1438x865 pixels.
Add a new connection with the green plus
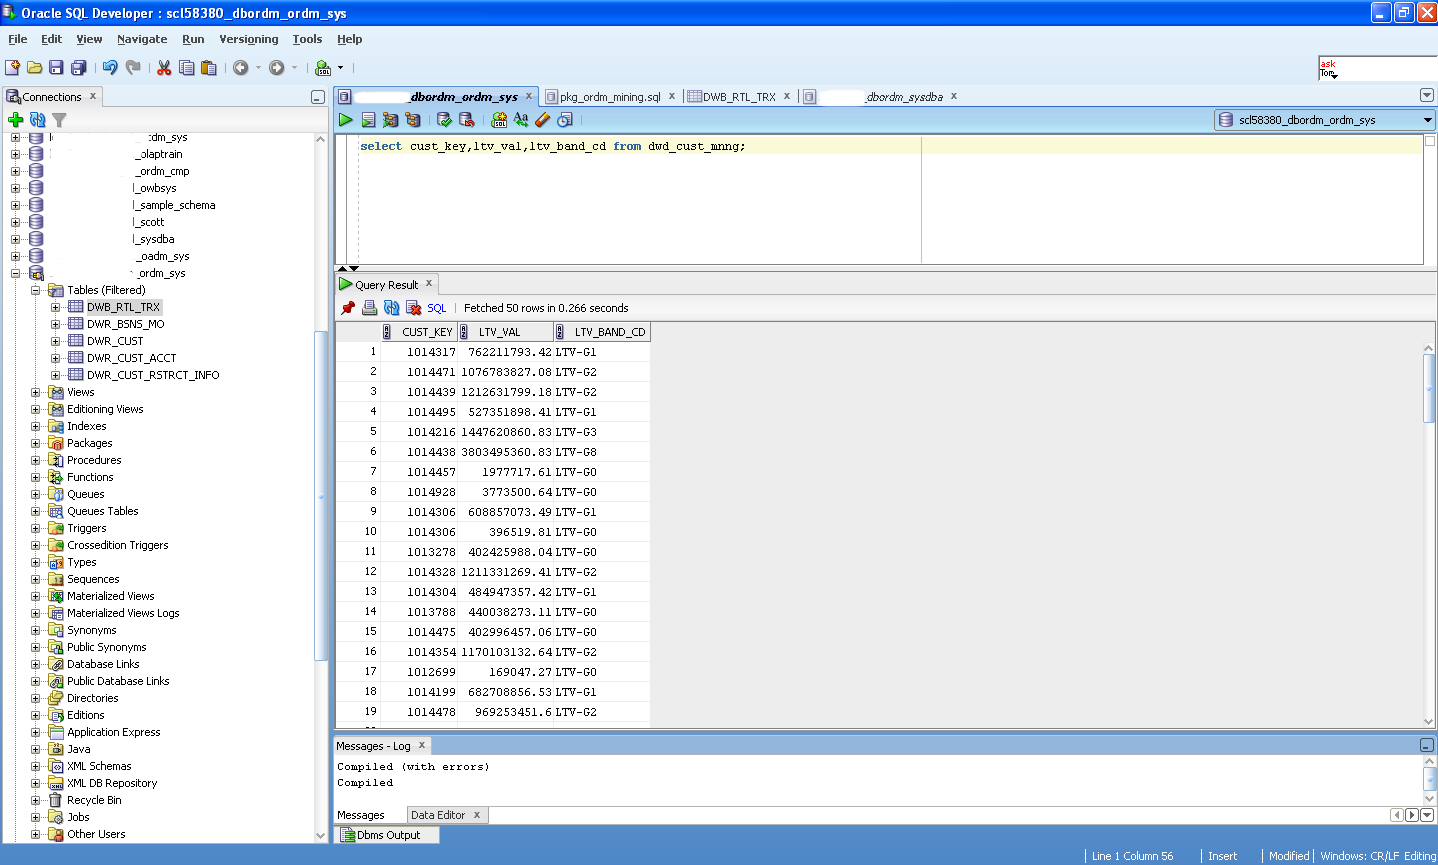point(15,120)
